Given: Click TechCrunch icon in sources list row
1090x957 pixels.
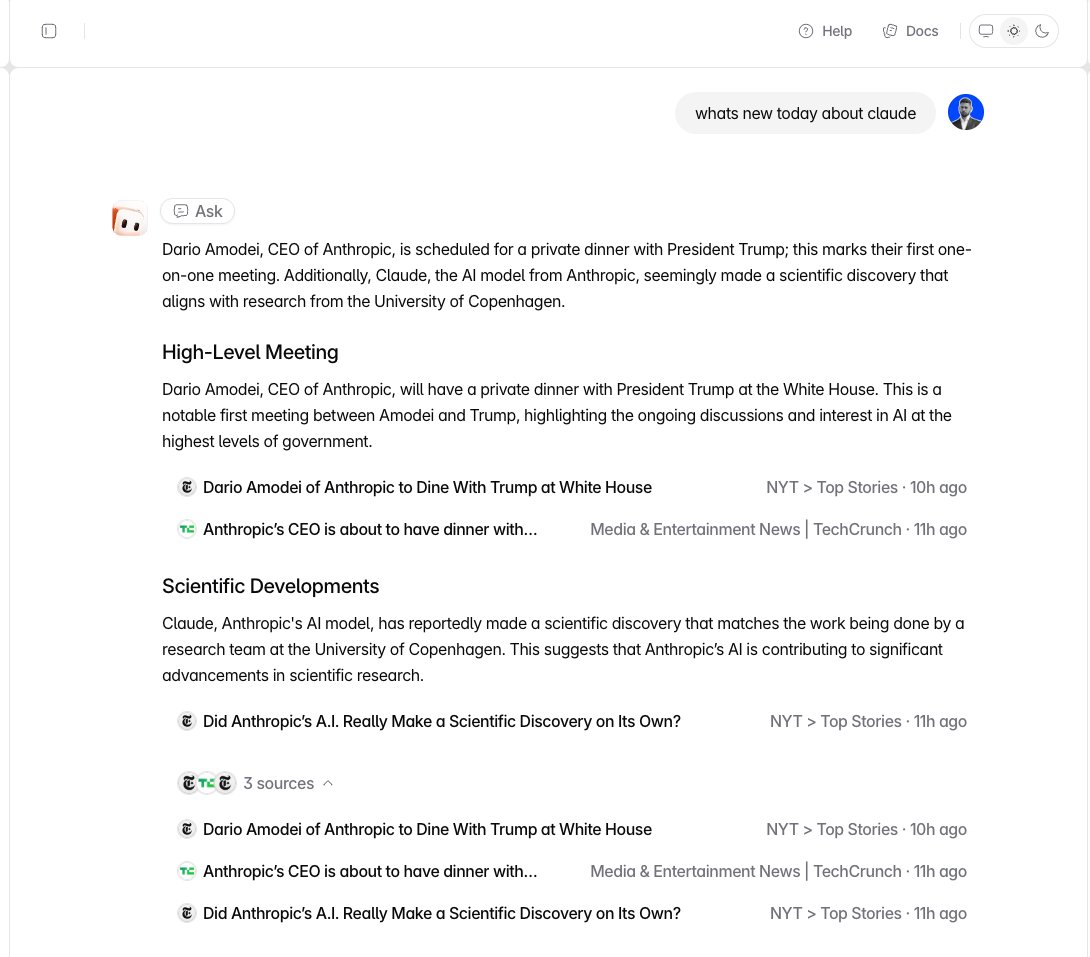Looking at the screenshot, I should click(x=186, y=872).
